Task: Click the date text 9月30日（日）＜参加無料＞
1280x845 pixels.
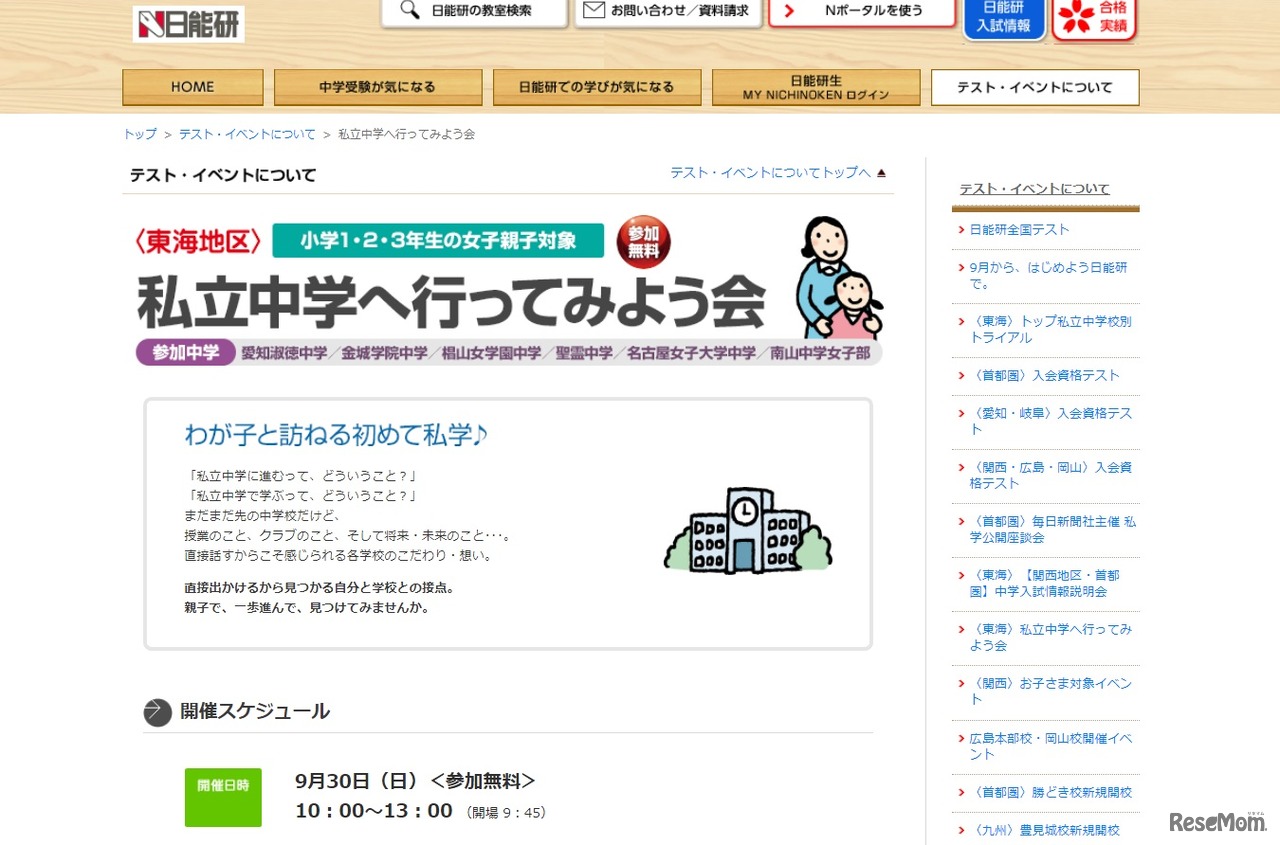Action: [415, 781]
